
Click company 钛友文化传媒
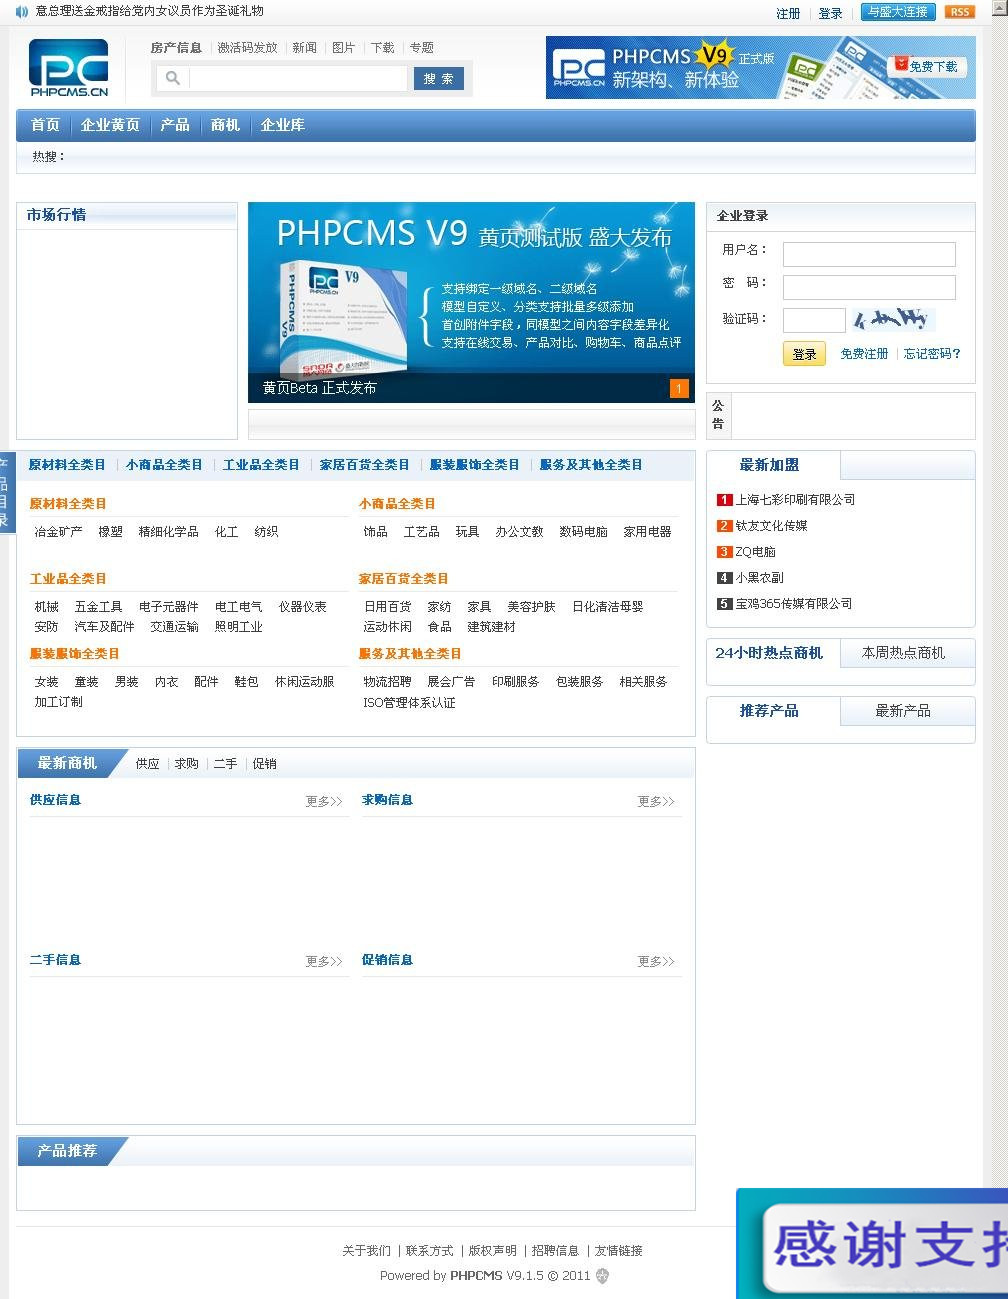[772, 526]
